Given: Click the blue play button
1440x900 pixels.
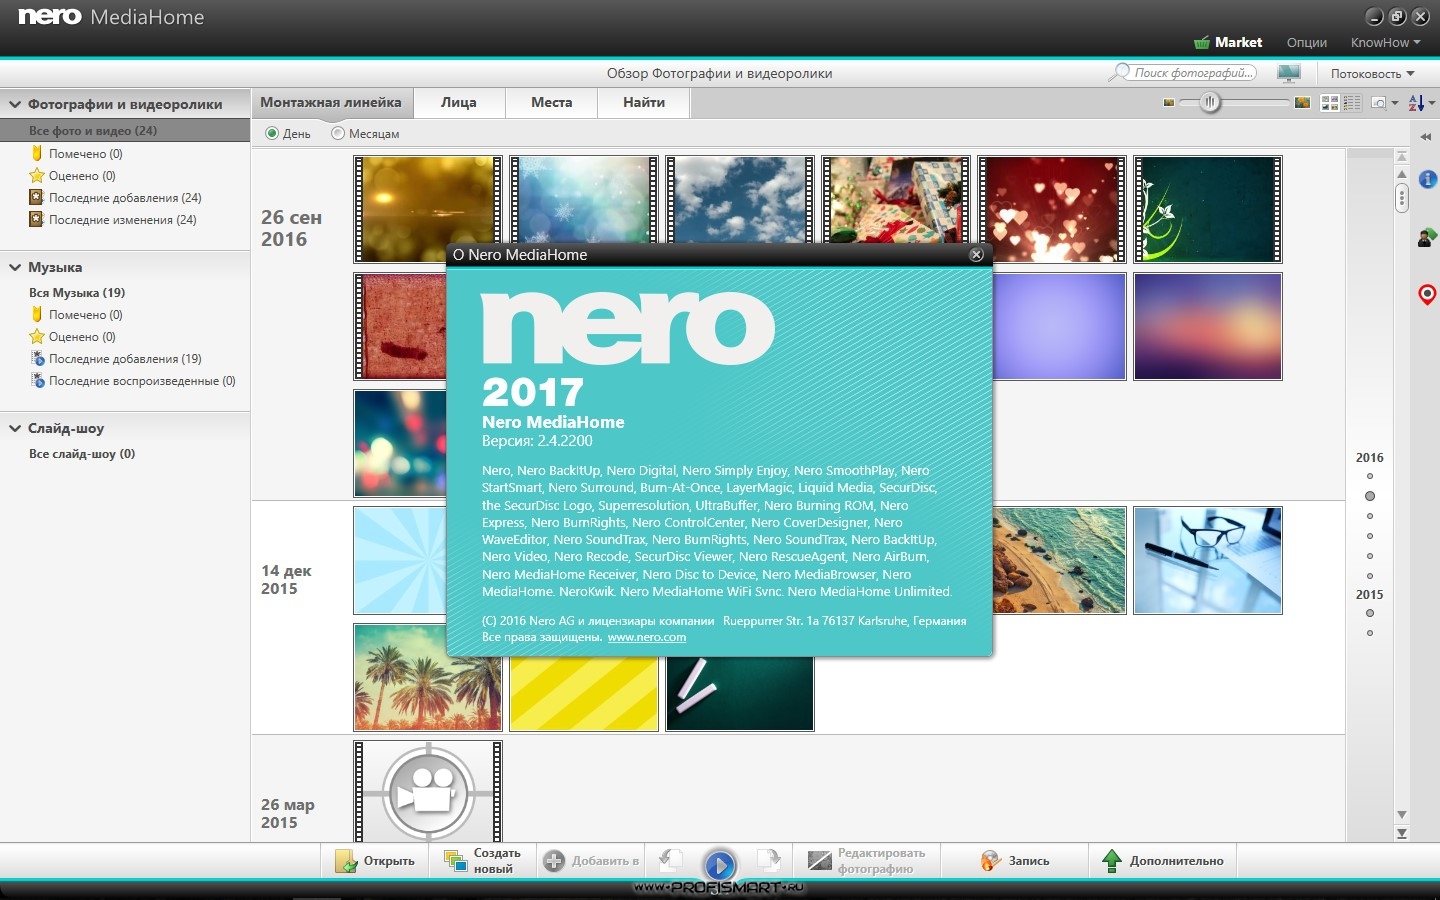Looking at the screenshot, I should (x=720, y=864).
